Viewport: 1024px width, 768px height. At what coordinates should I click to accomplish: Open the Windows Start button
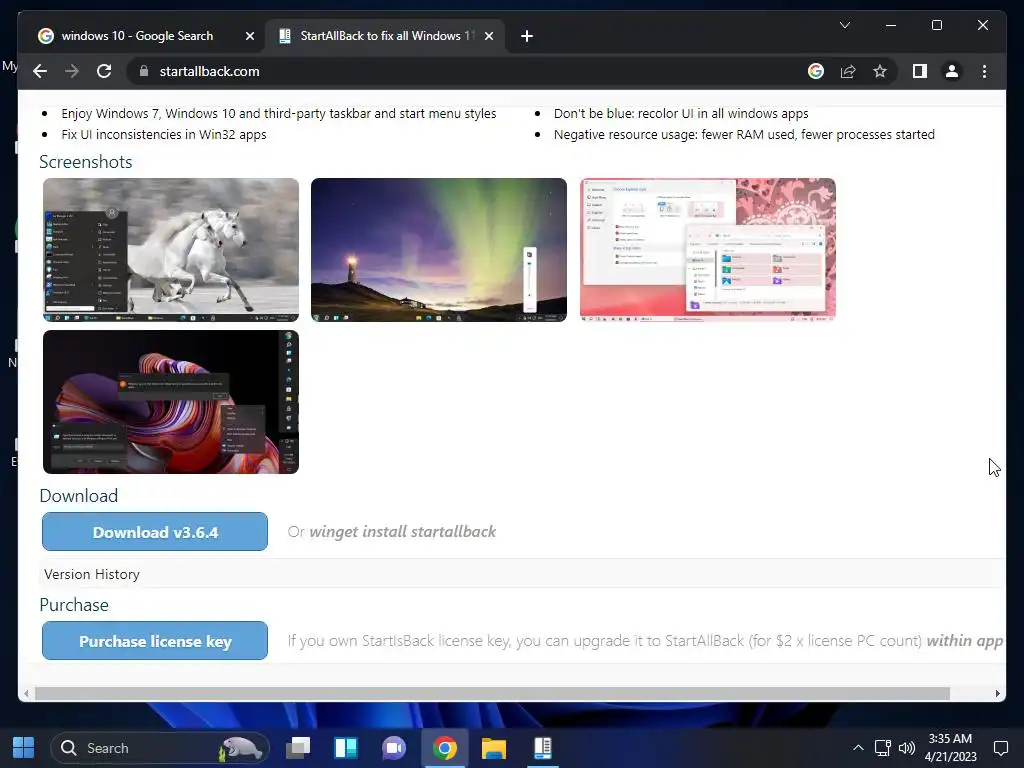pyautogui.click(x=24, y=748)
